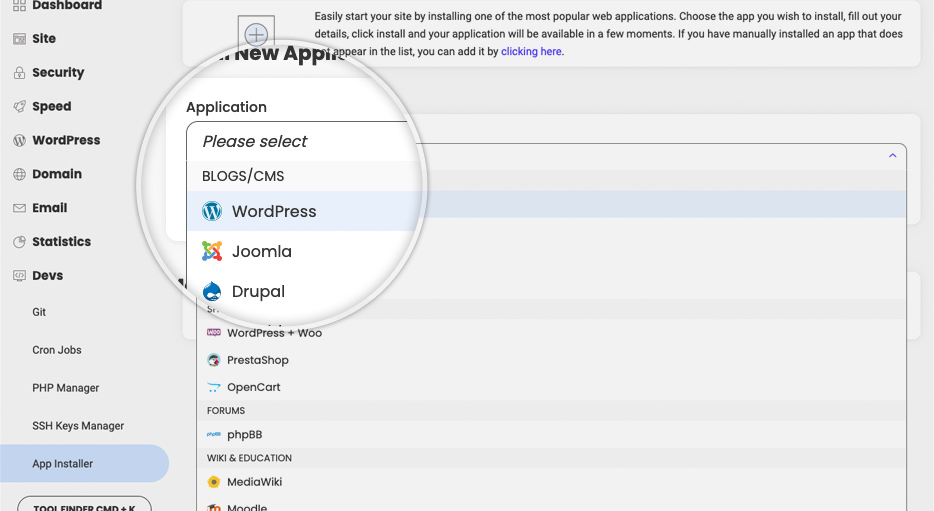Select App Installer in sidebar
This screenshot has height=511, width=934.
click(x=85, y=463)
